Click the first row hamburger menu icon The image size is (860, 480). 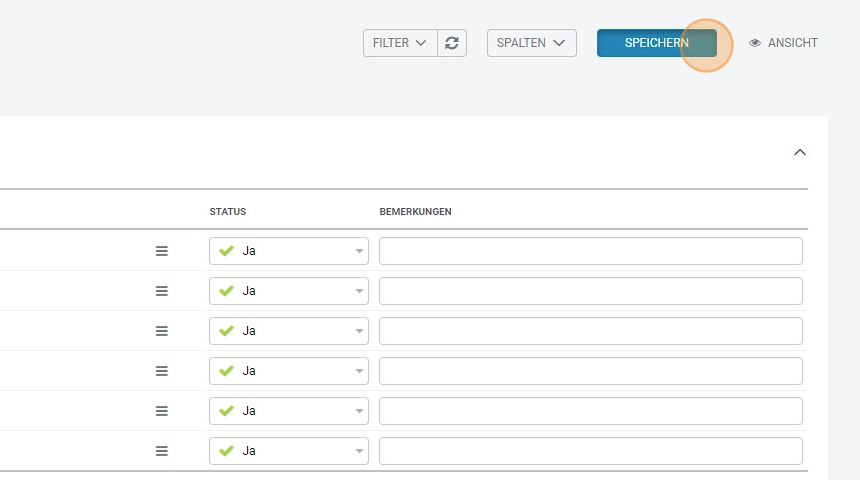(162, 251)
